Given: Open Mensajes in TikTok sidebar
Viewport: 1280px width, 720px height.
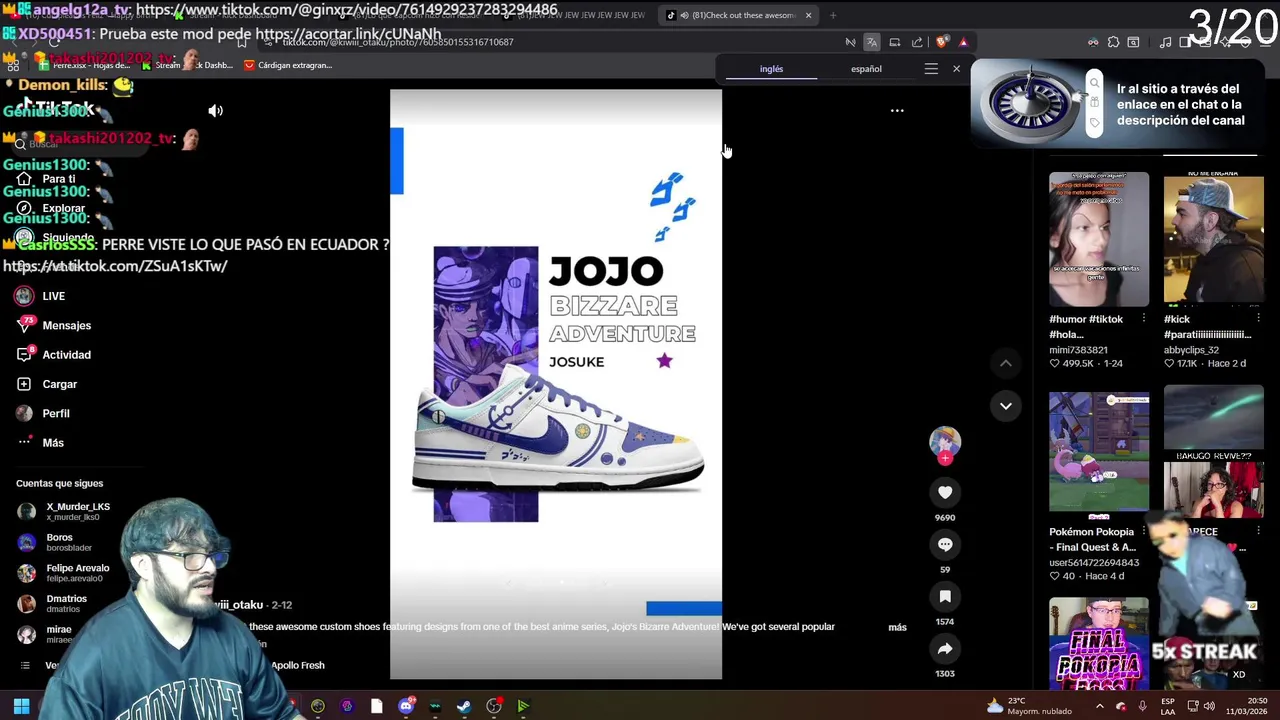Looking at the screenshot, I should [x=54, y=325].
